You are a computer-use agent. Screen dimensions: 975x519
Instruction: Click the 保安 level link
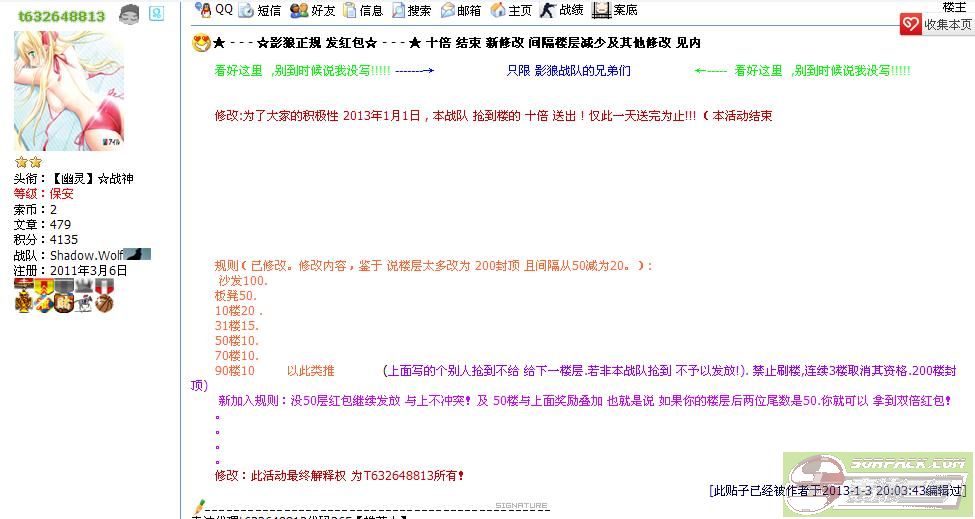61,194
